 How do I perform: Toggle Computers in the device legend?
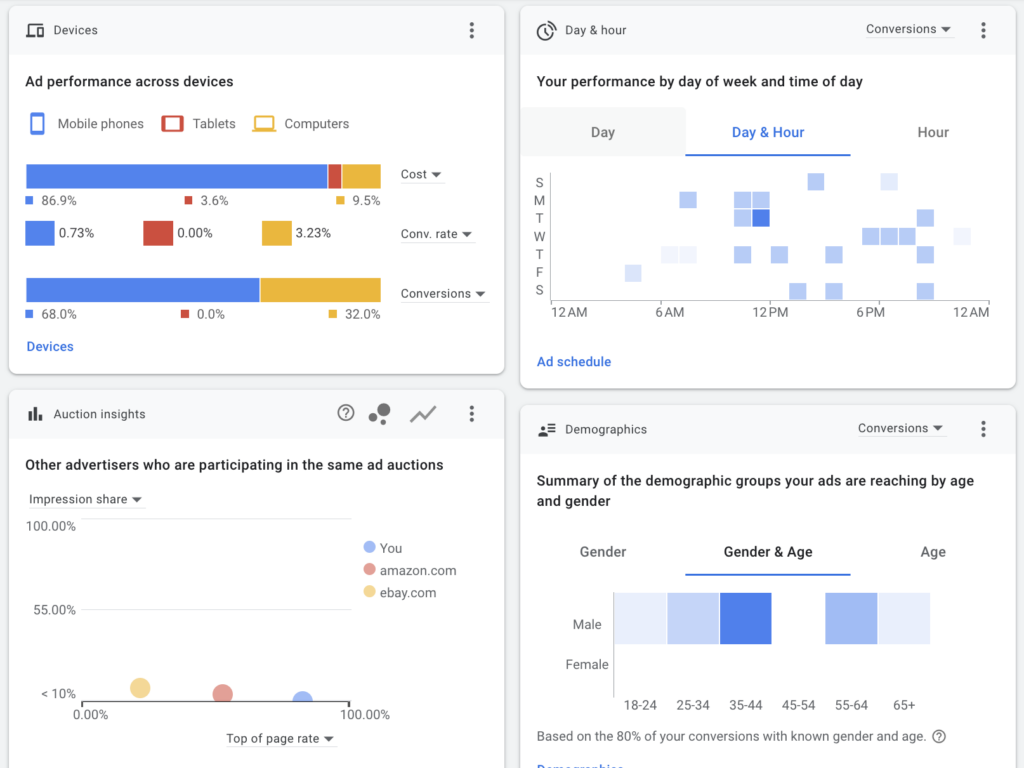pyautogui.click(x=300, y=123)
